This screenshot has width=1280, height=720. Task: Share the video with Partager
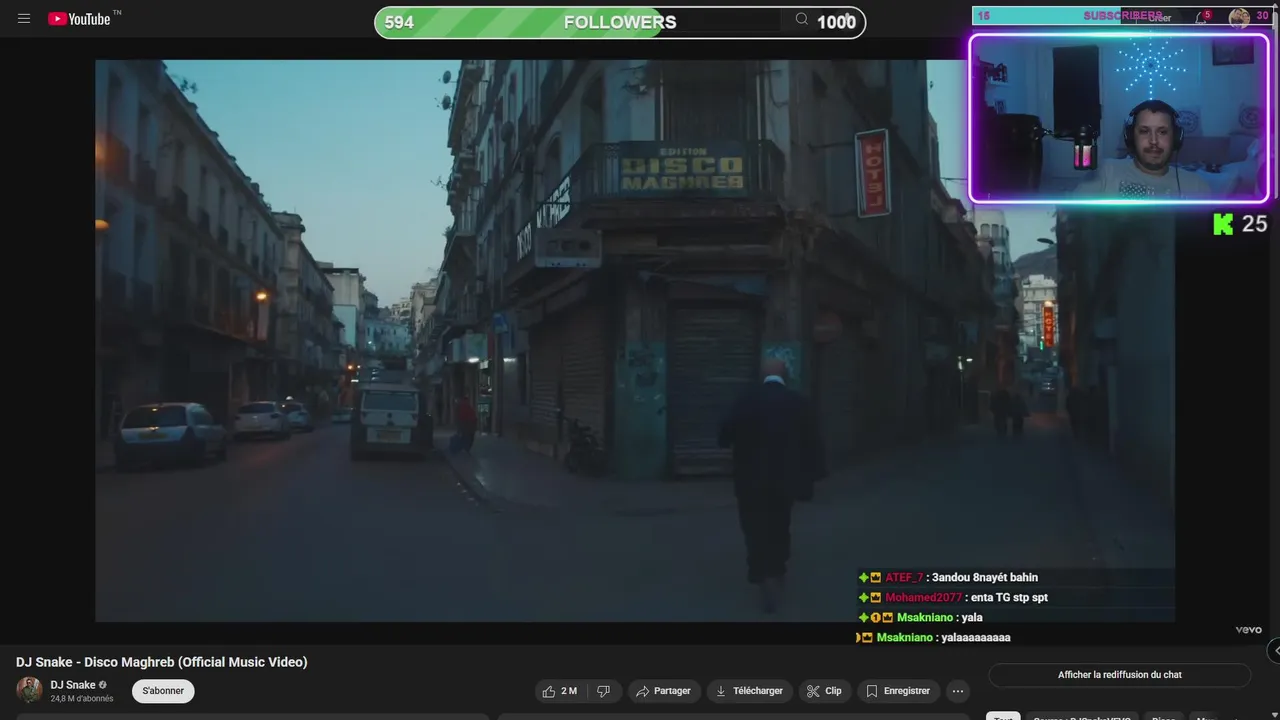click(664, 691)
